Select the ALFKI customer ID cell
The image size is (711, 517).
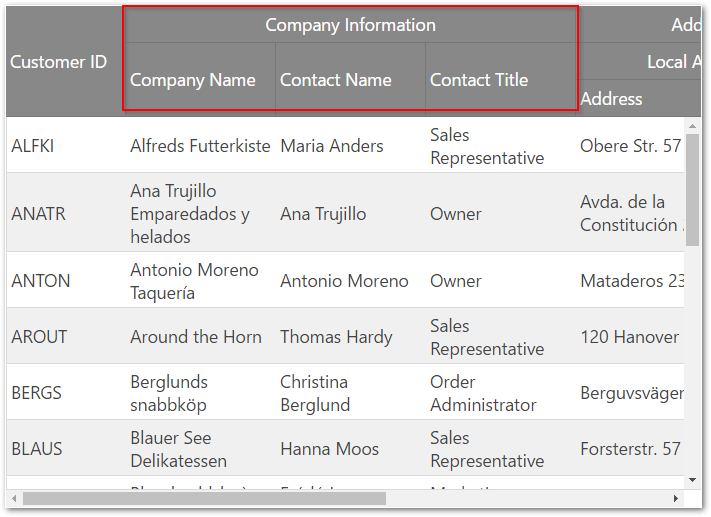click(33, 146)
